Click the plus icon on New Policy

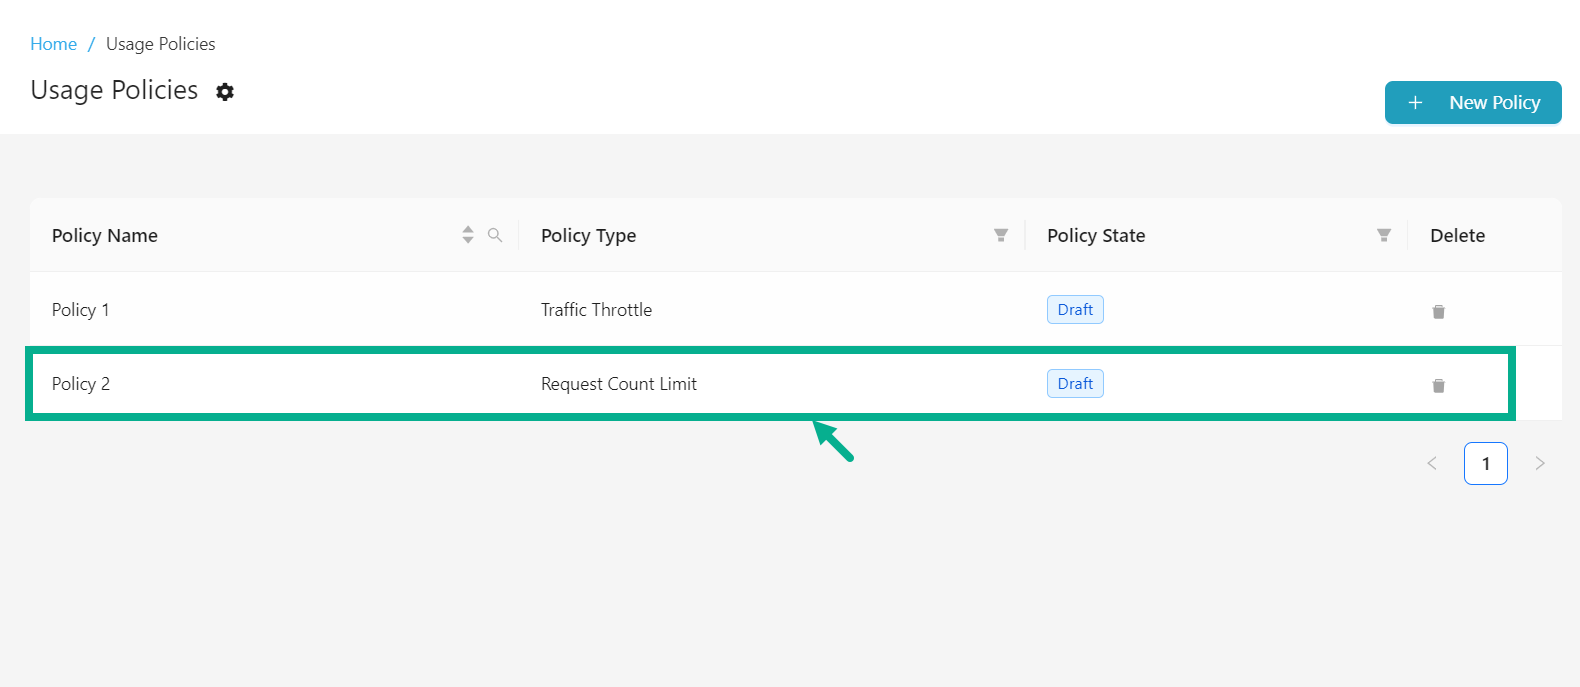pos(1415,103)
